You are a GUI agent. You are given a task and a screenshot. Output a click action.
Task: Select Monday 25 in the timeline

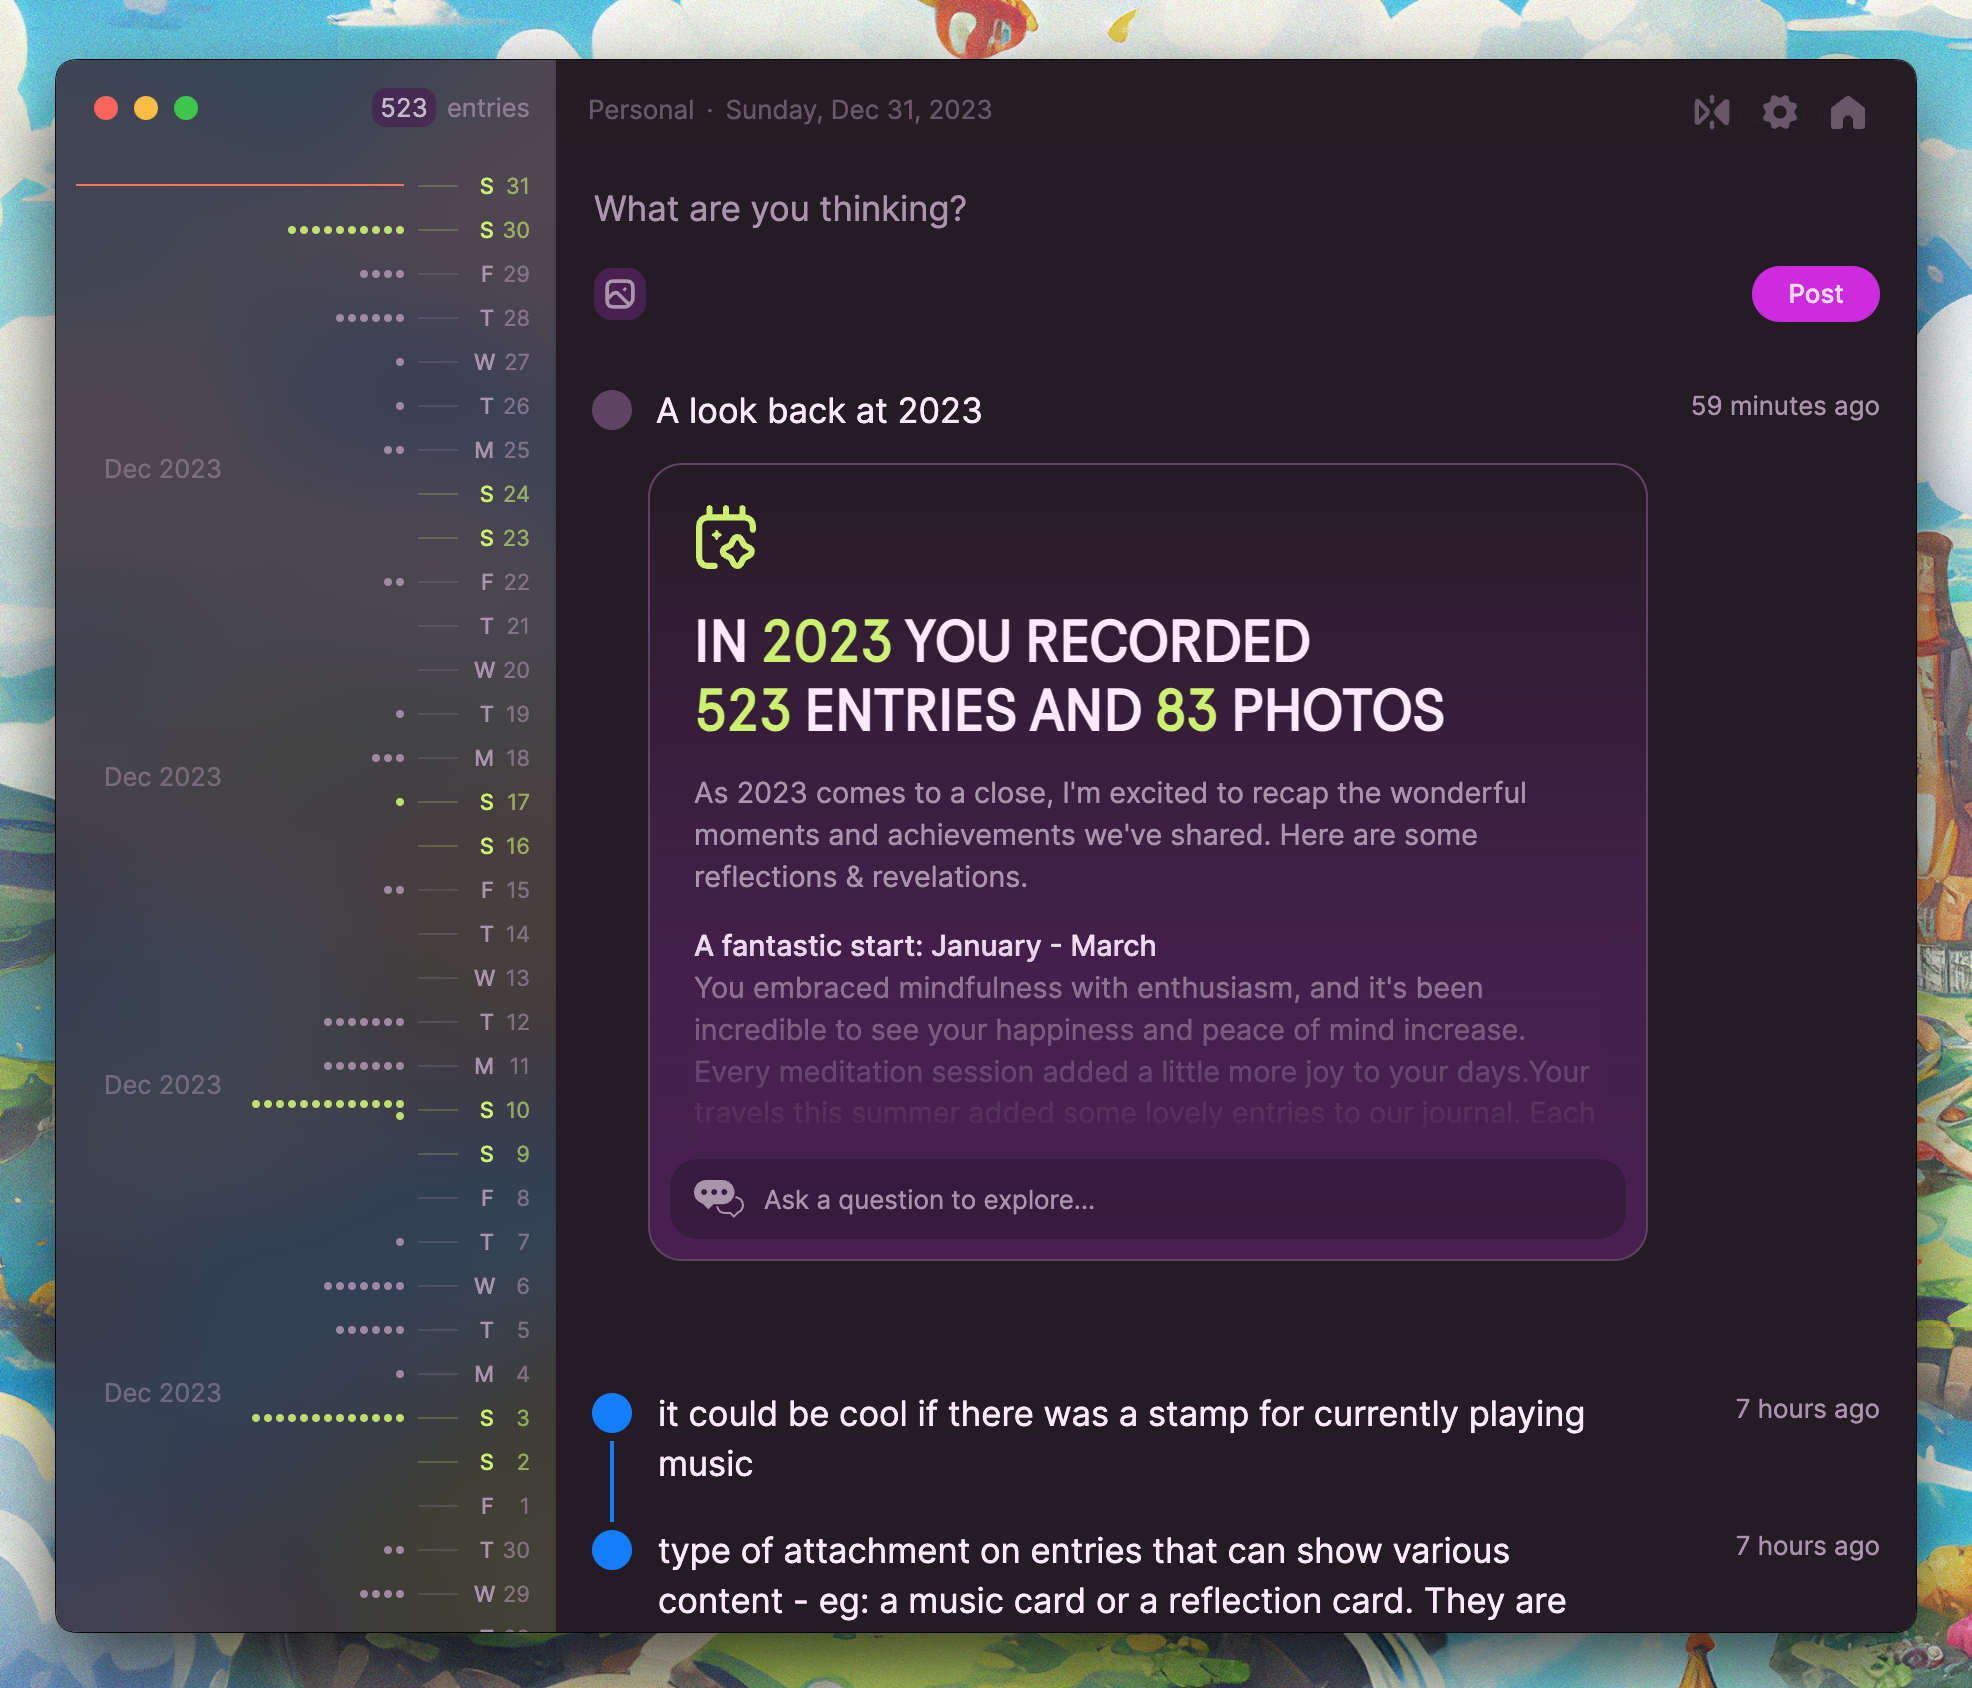(502, 450)
